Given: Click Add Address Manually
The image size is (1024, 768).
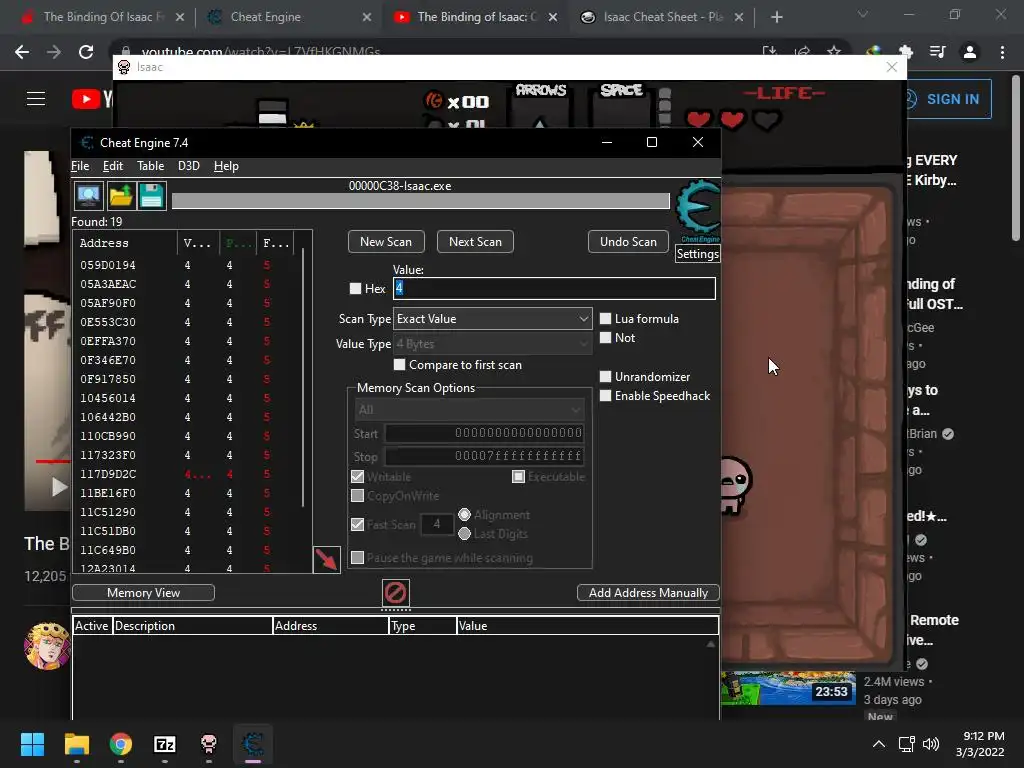Looking at the screenshot, I should pyautogui.click(x=648, y=593).
